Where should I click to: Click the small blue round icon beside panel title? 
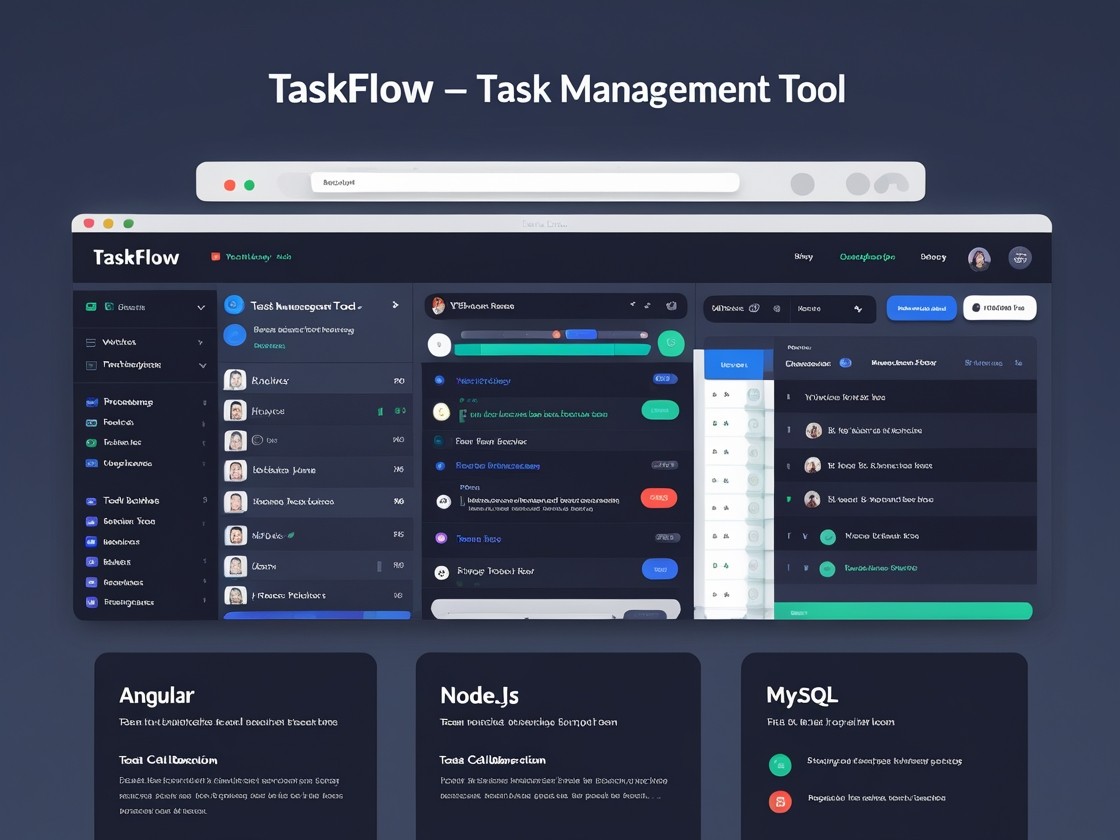point(234,305)
